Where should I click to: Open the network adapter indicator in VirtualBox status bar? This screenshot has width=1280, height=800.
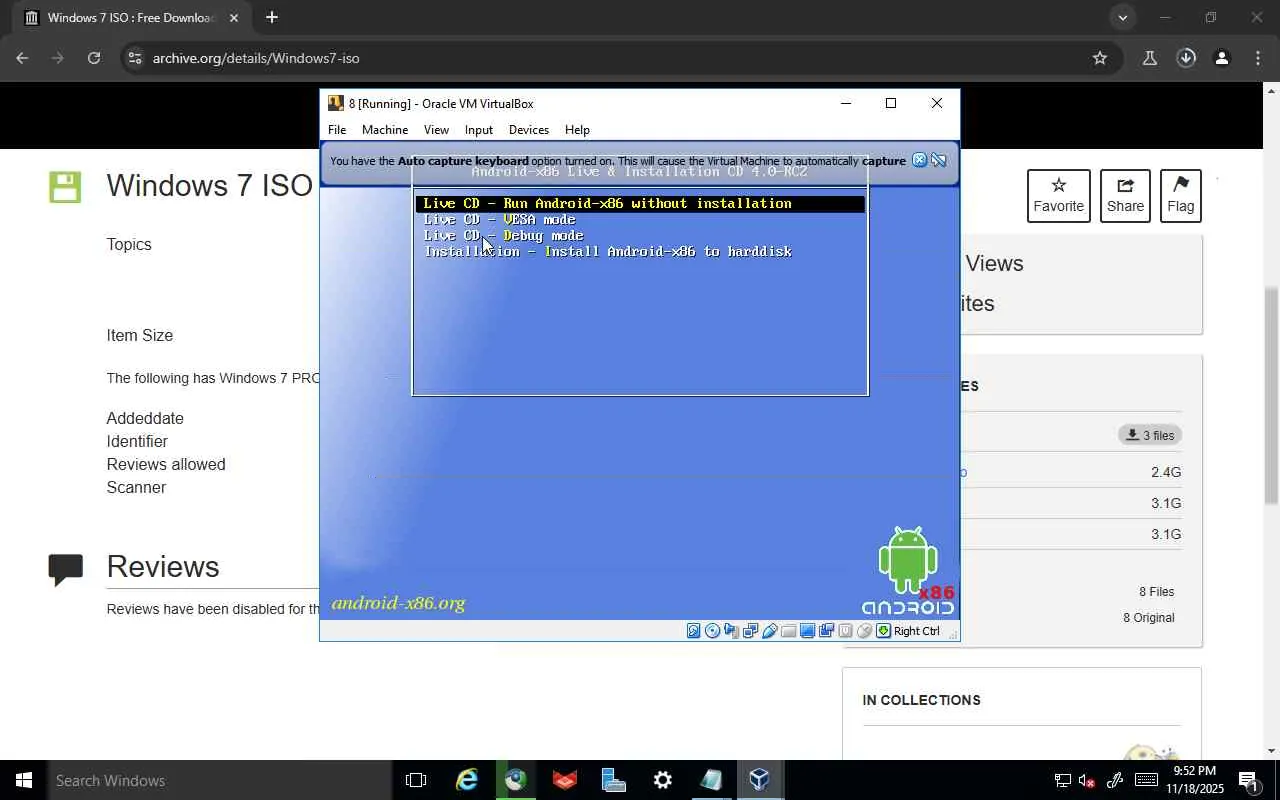750,631
